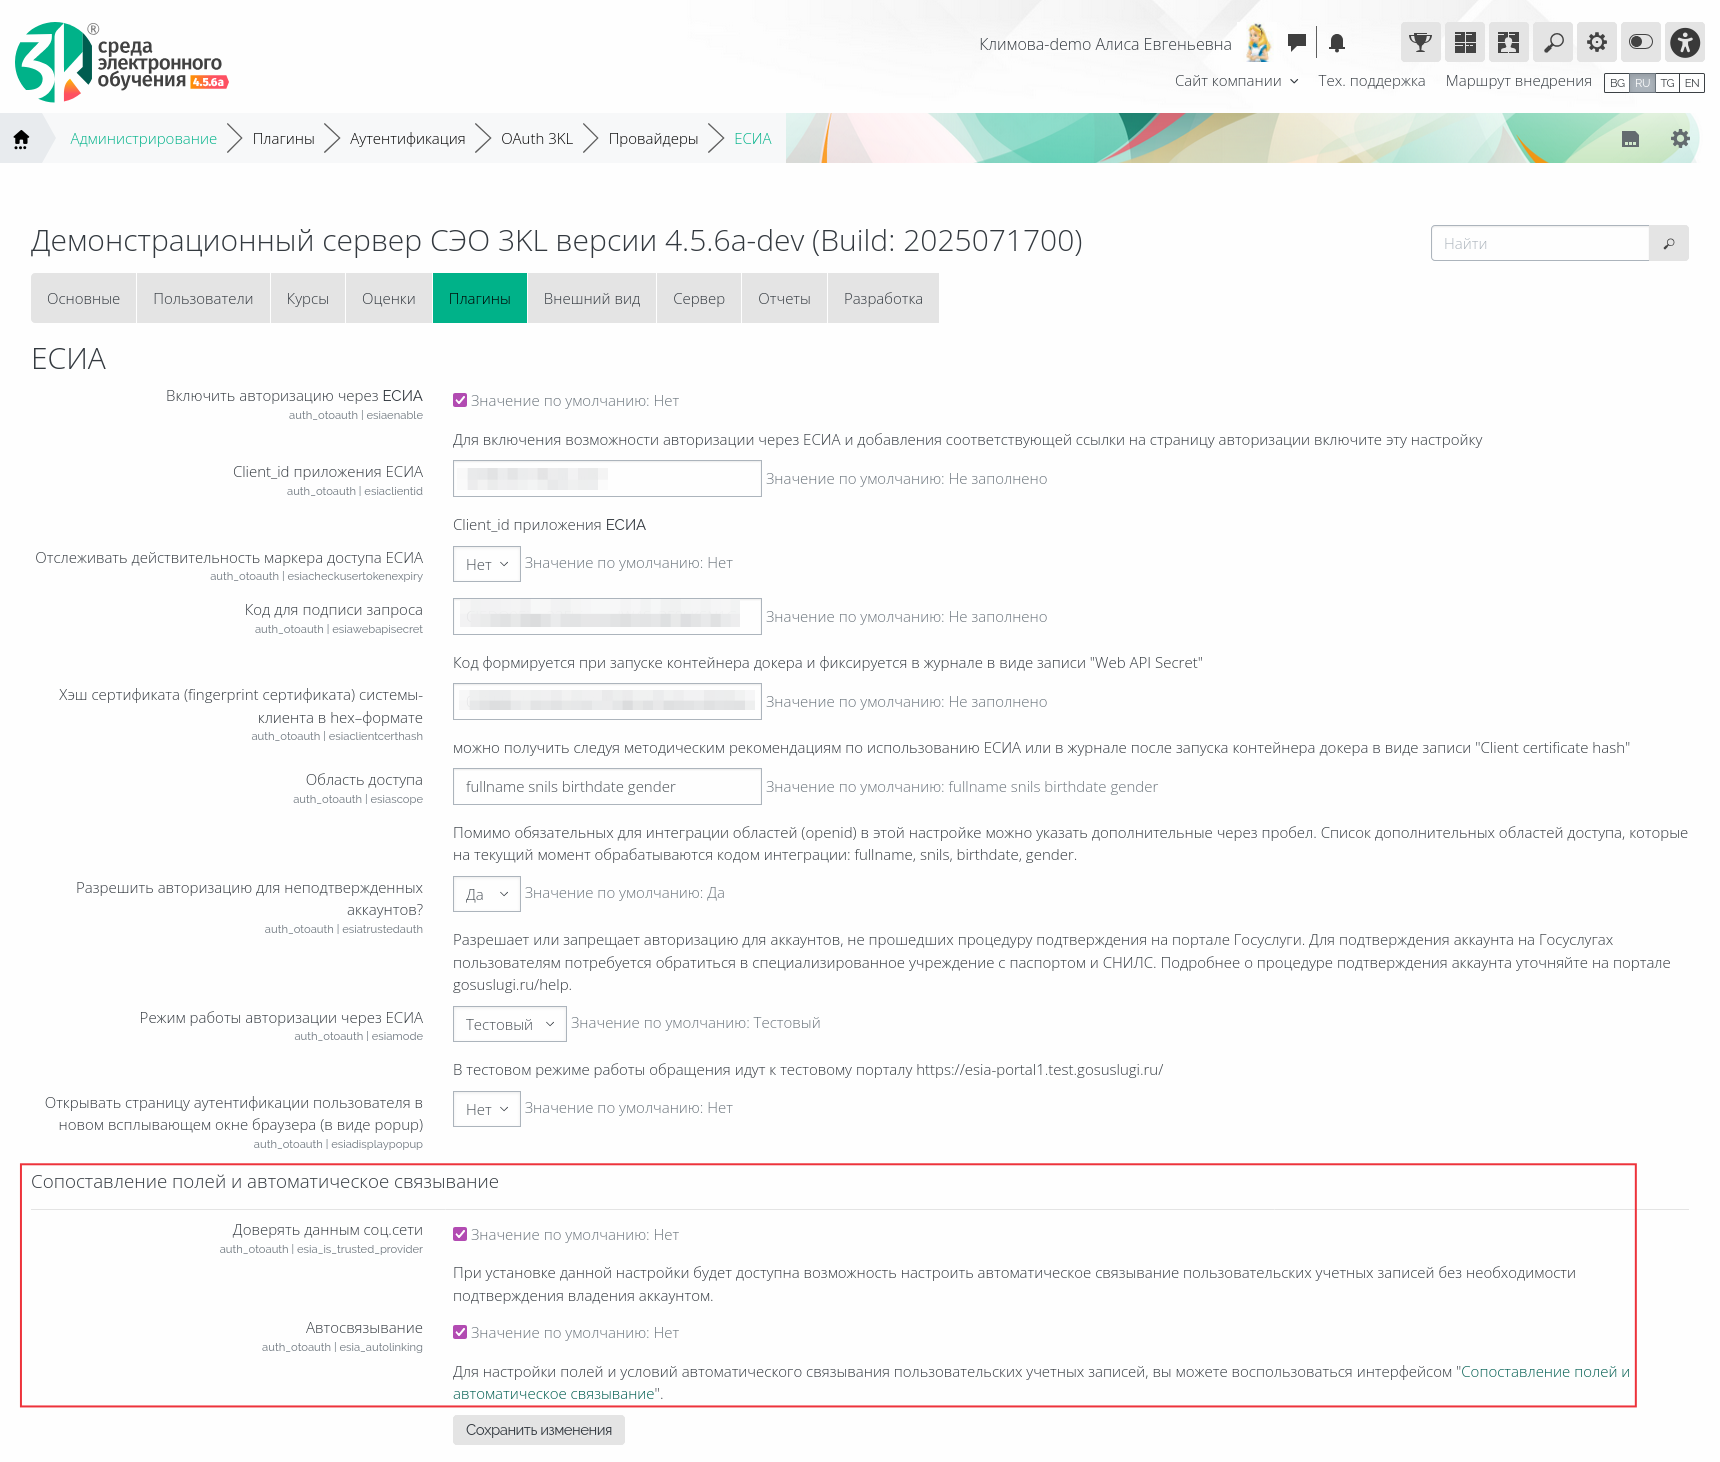Image resolution: width=1720 pixels, height=1462 pixels.
Task: Click the magnifier search icon in header
Action: (1553, 42)
